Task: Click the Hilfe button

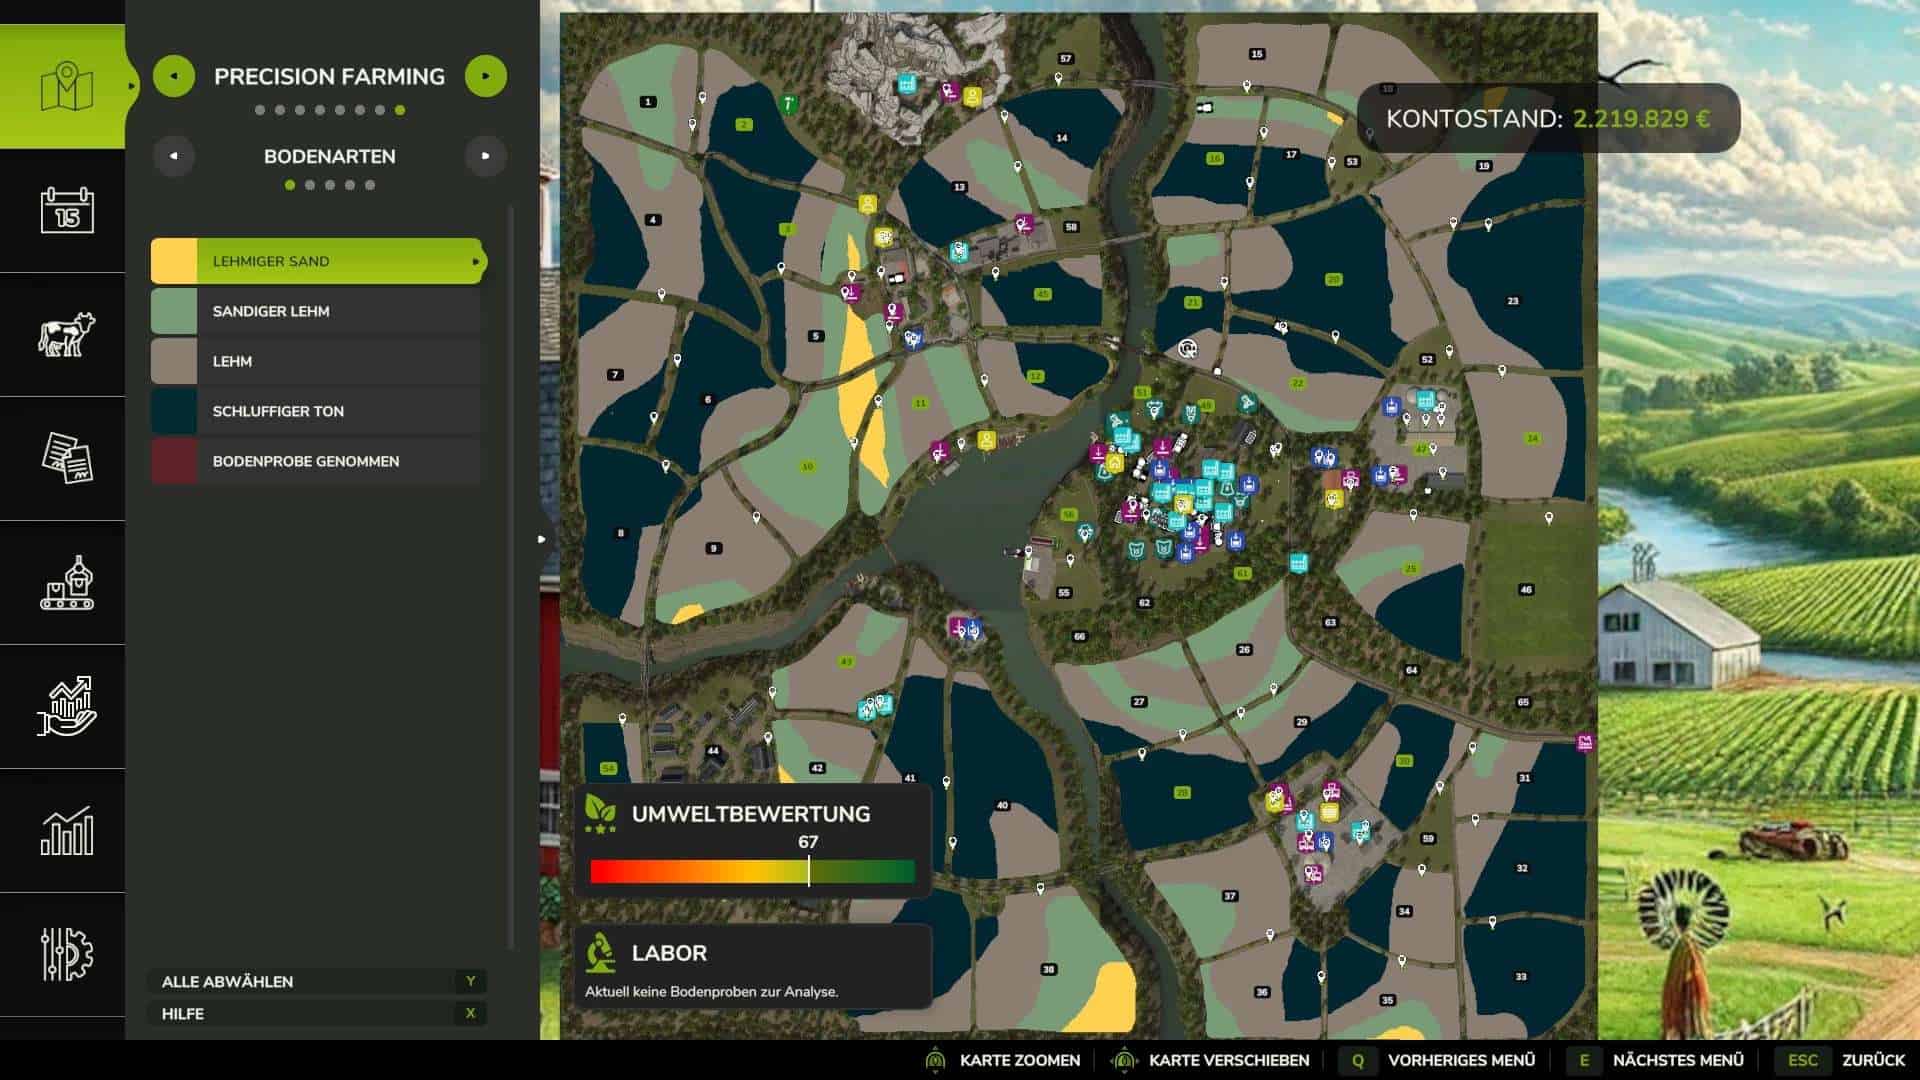Action: (316, 1013)
